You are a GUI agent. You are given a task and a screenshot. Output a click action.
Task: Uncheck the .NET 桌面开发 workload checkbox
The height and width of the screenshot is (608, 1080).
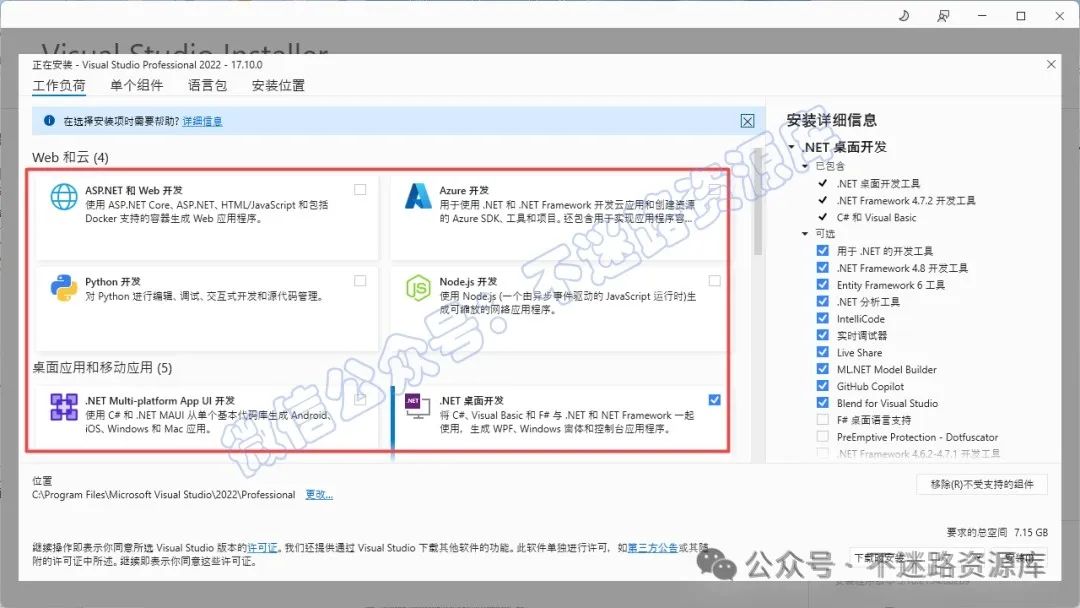[715, 399]
